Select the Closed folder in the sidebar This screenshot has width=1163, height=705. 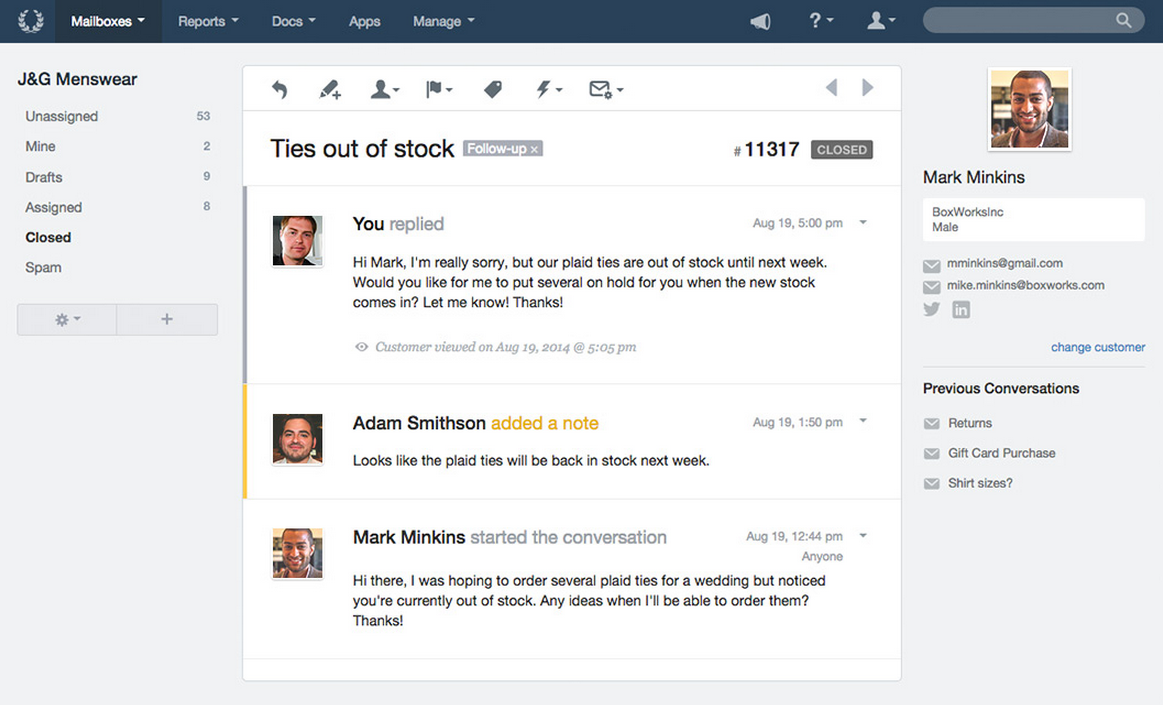tap(47, 237)
